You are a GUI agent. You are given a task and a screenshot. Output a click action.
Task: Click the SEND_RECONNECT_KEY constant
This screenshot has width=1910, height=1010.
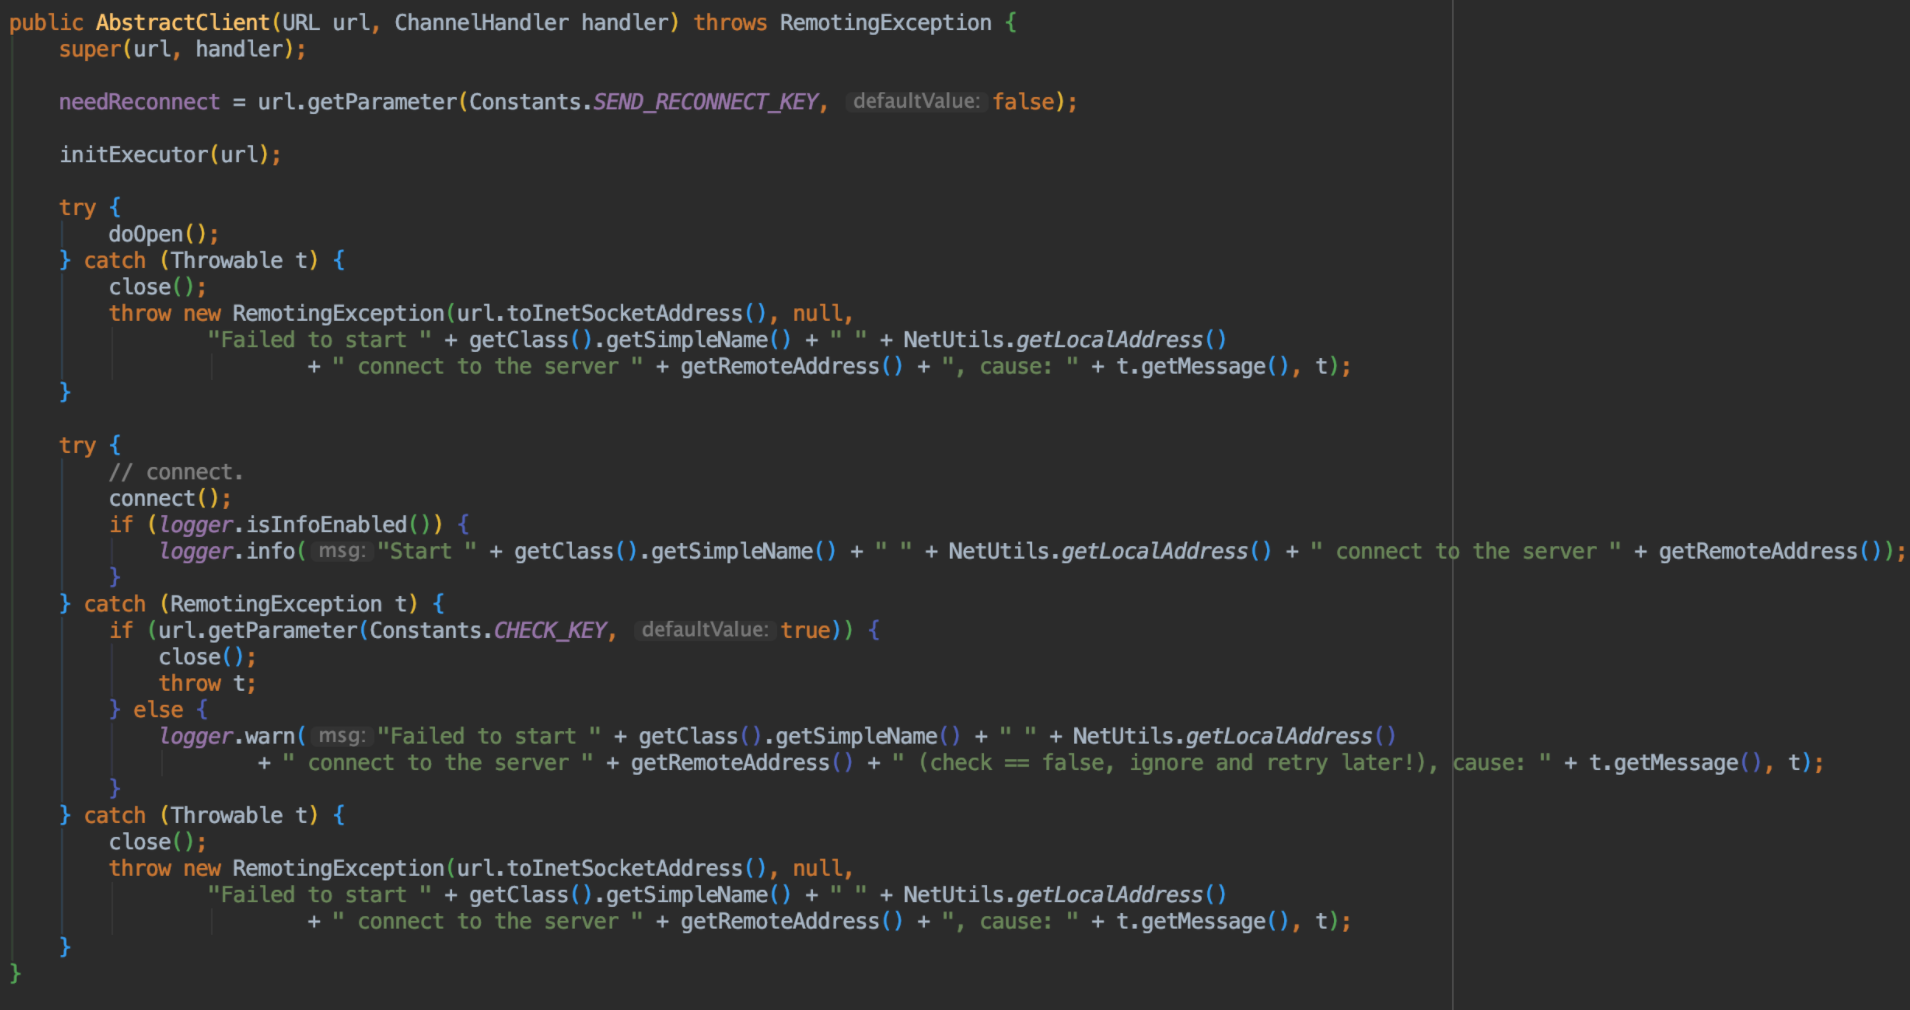(x=706, y=102)
